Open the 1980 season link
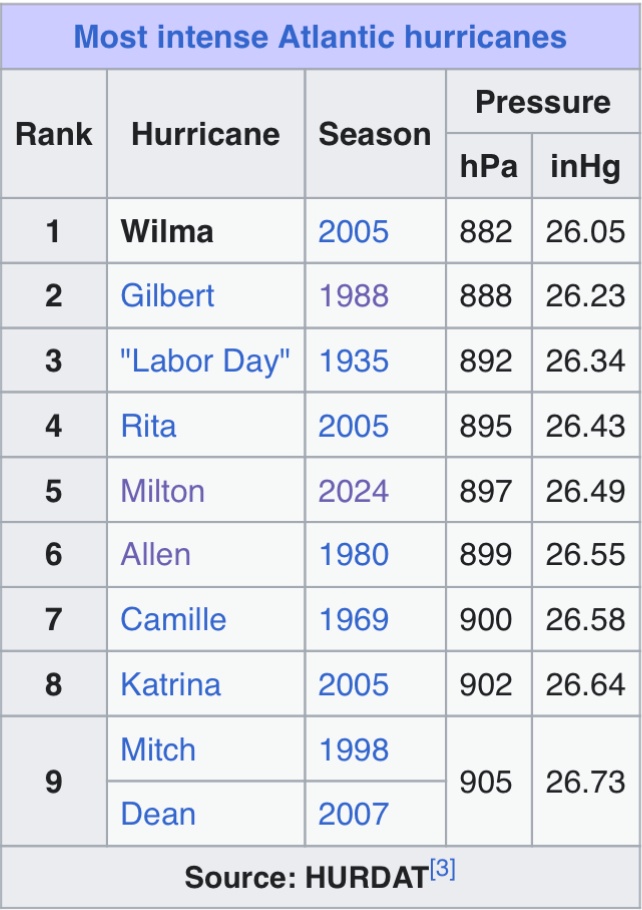This screenshot has width=642, height=910. pos(353,555)
